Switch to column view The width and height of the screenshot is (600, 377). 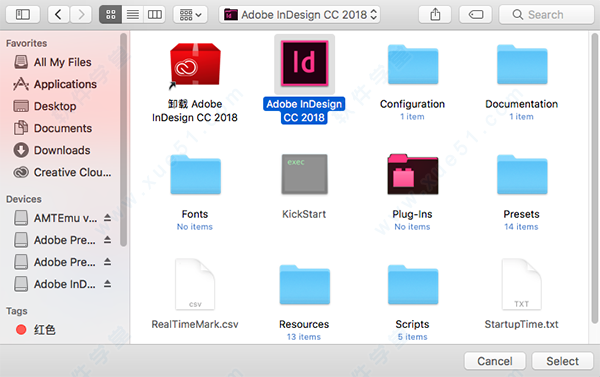[x=155, y=15]
